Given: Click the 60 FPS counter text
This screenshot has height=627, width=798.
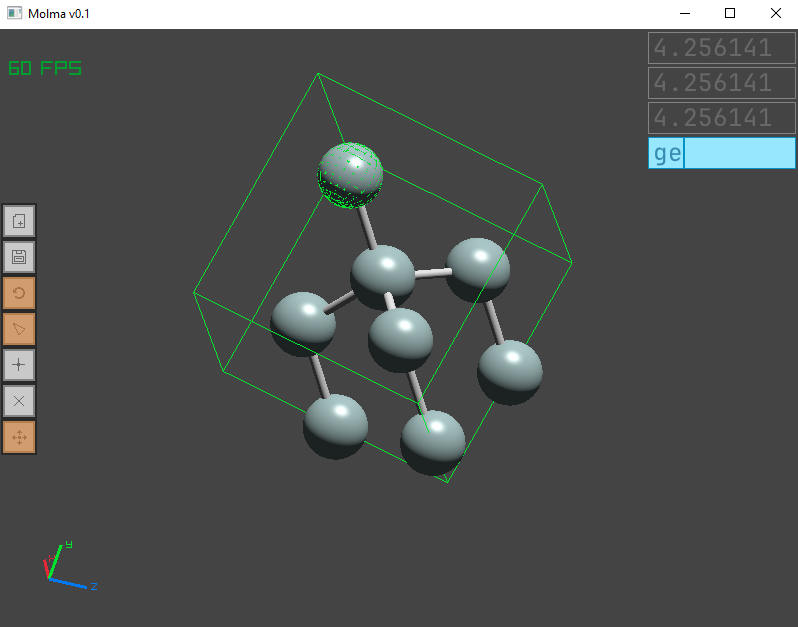Looking at the screenshot, I should click(45, 68).
